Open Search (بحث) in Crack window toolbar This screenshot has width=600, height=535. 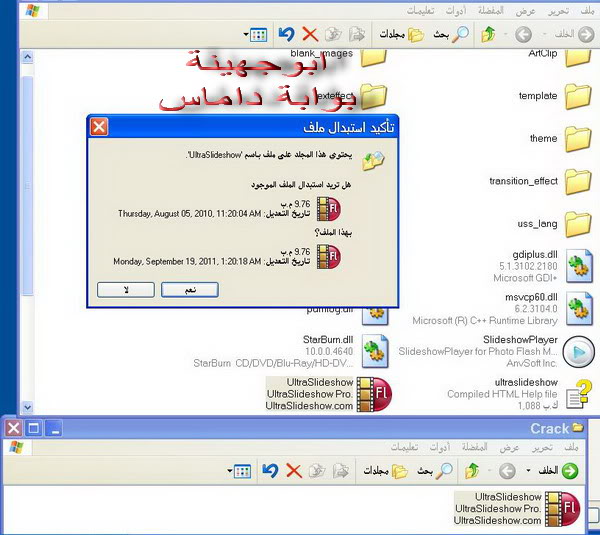coord(435,471)
